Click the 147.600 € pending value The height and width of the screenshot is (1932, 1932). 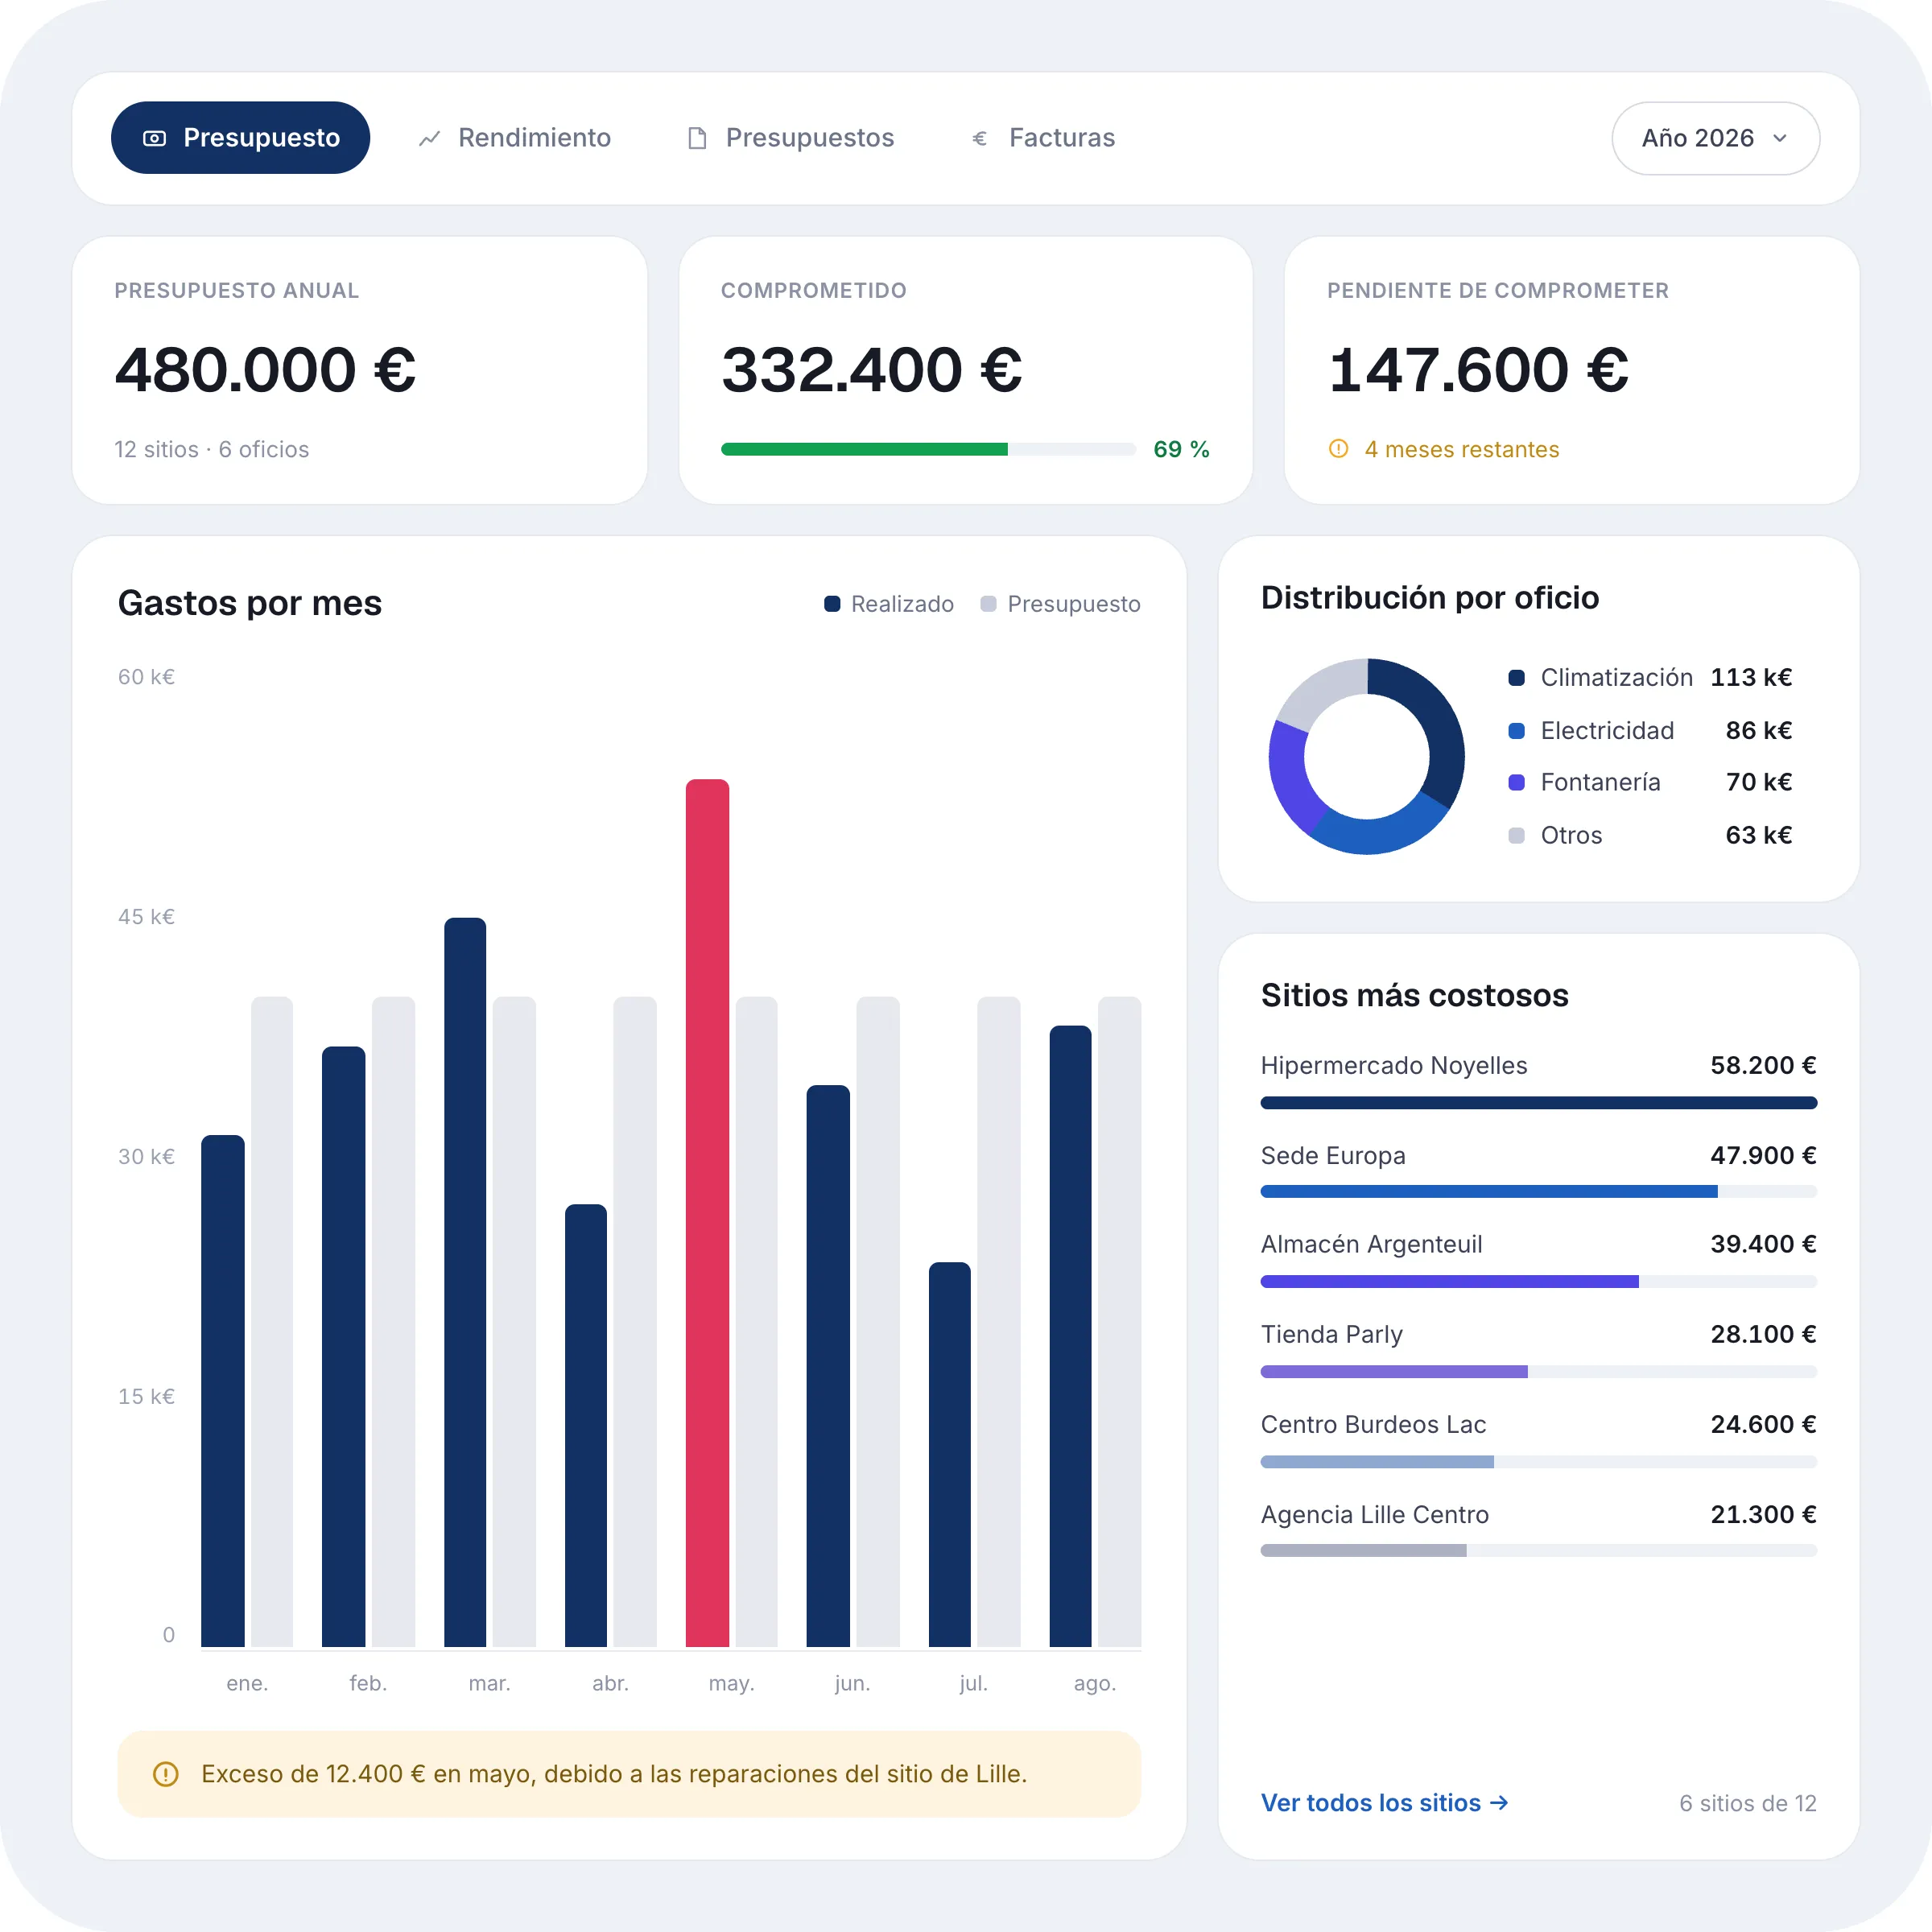(x=1478, y=369)
